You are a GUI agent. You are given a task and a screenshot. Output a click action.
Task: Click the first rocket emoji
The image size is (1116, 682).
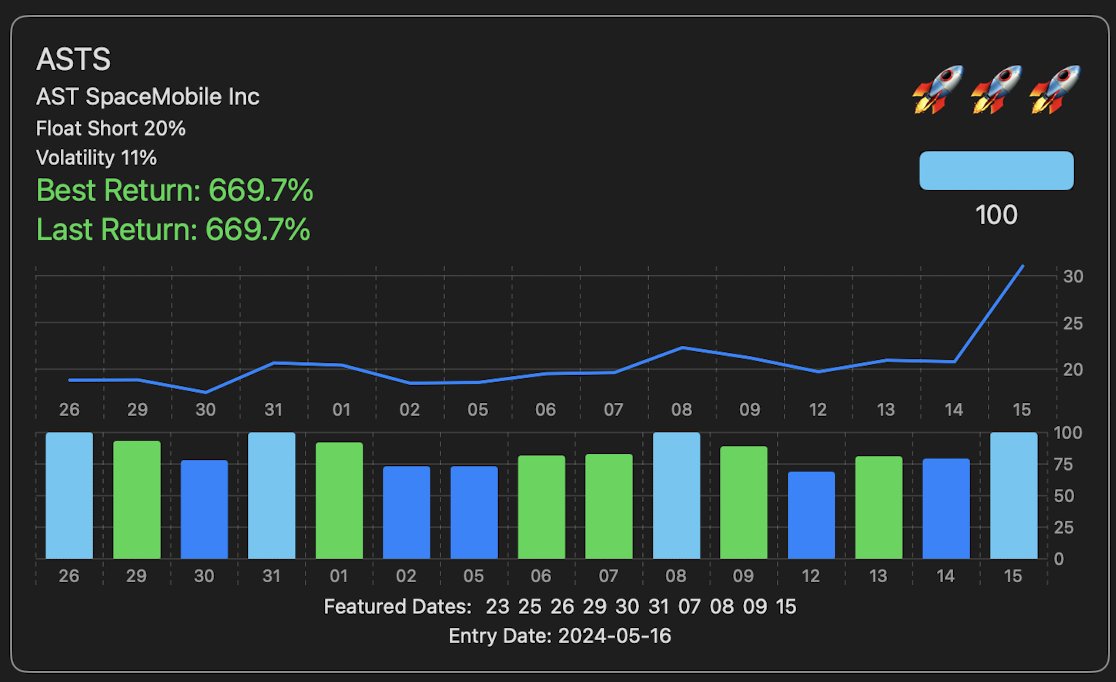click(938, 90)
